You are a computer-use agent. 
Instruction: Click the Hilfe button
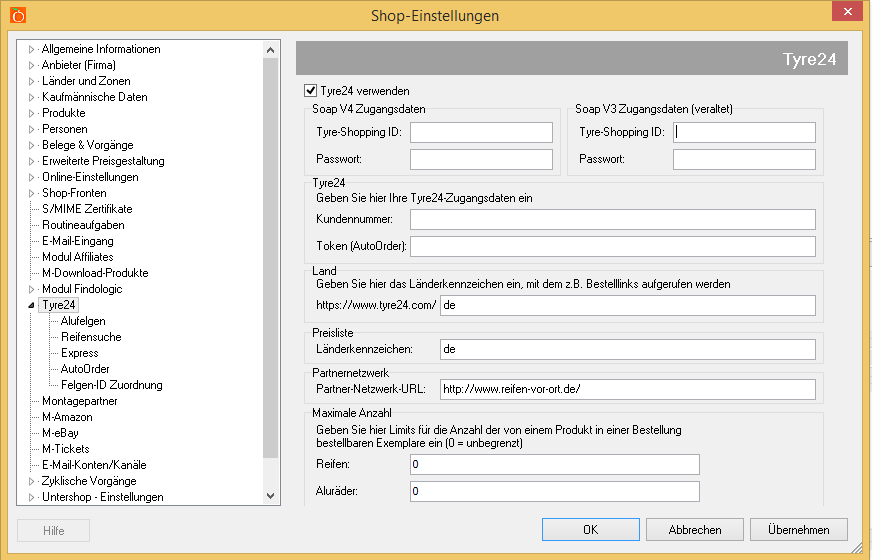53,531
